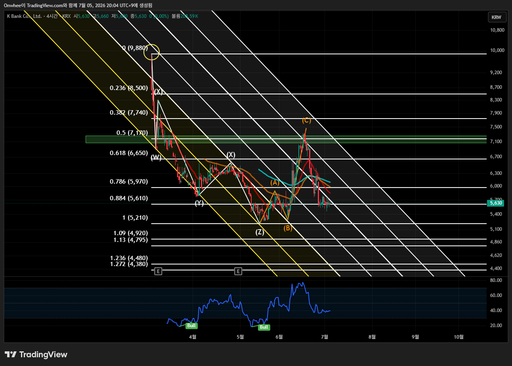Click the 5월 time axis label
Viewport: 512px width, 366px height.
coord(240,337)
